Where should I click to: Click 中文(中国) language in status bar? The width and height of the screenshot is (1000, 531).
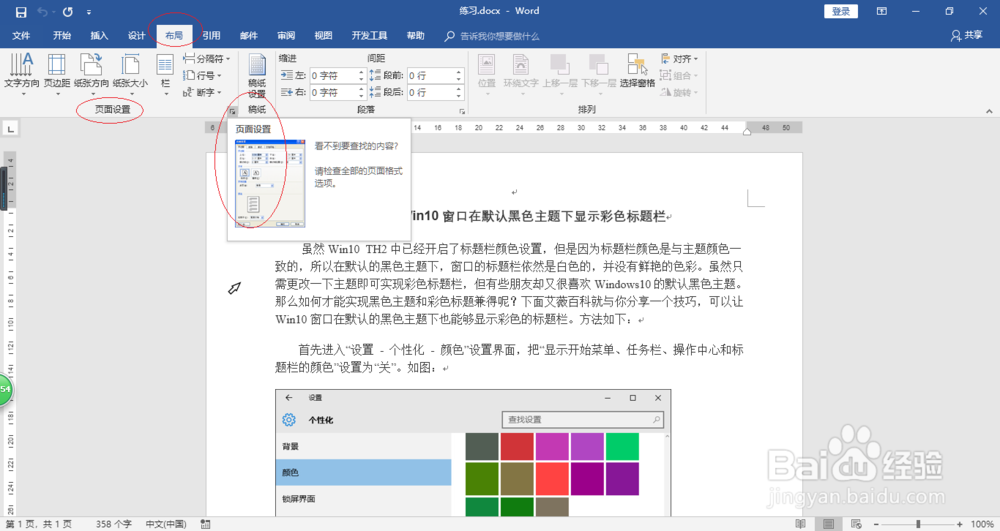(166, 524)
